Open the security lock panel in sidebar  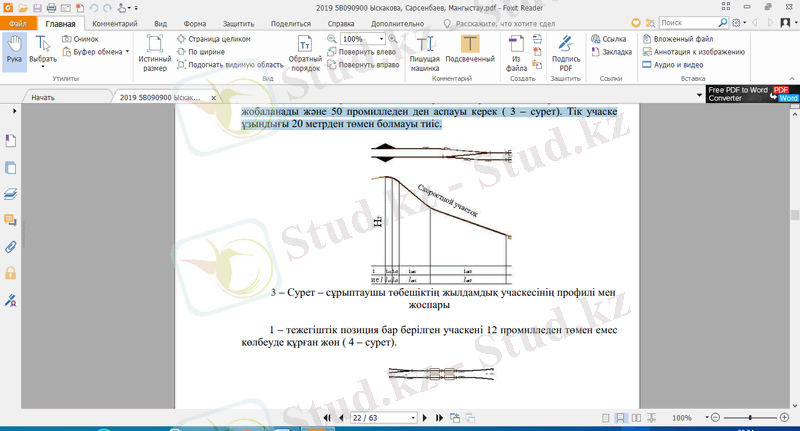pyautogui.click(x=11, y=272)
